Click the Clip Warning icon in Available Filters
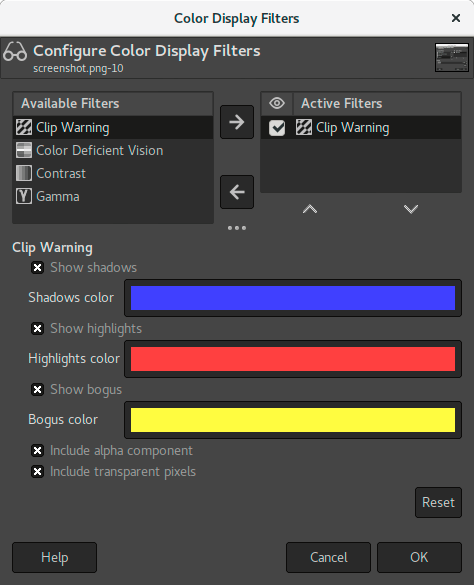The image size is (474, 585). click(x=24, y=127)
